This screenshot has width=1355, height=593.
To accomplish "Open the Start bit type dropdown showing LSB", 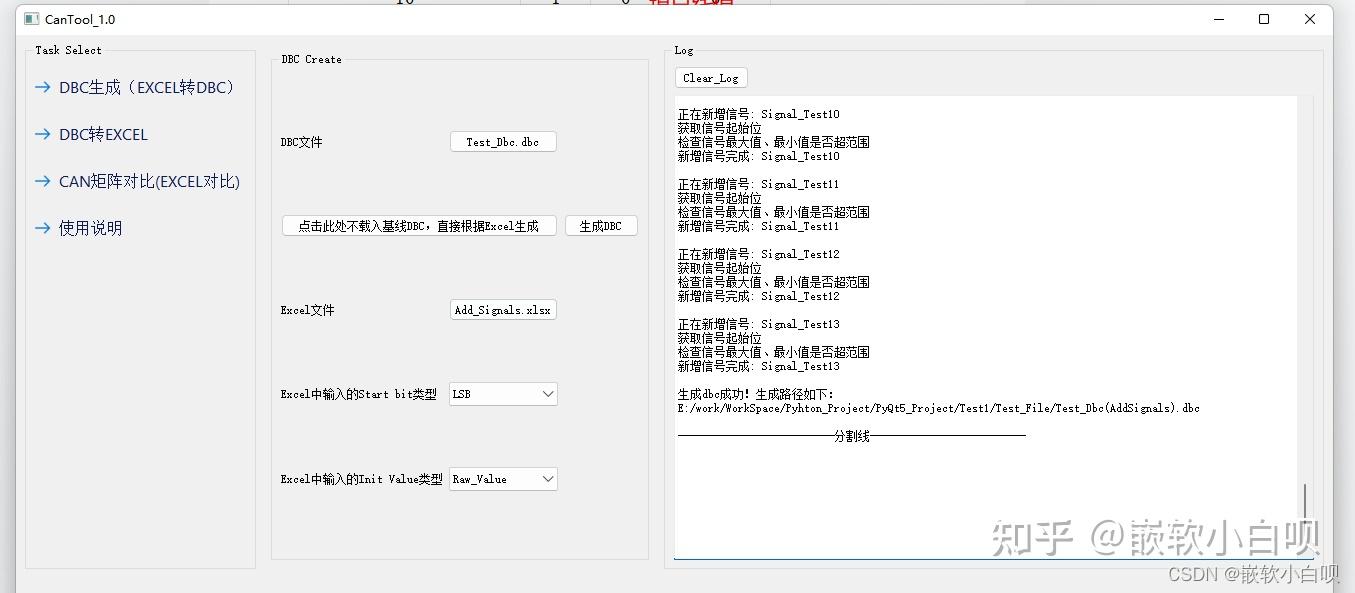I will (503, 393).
